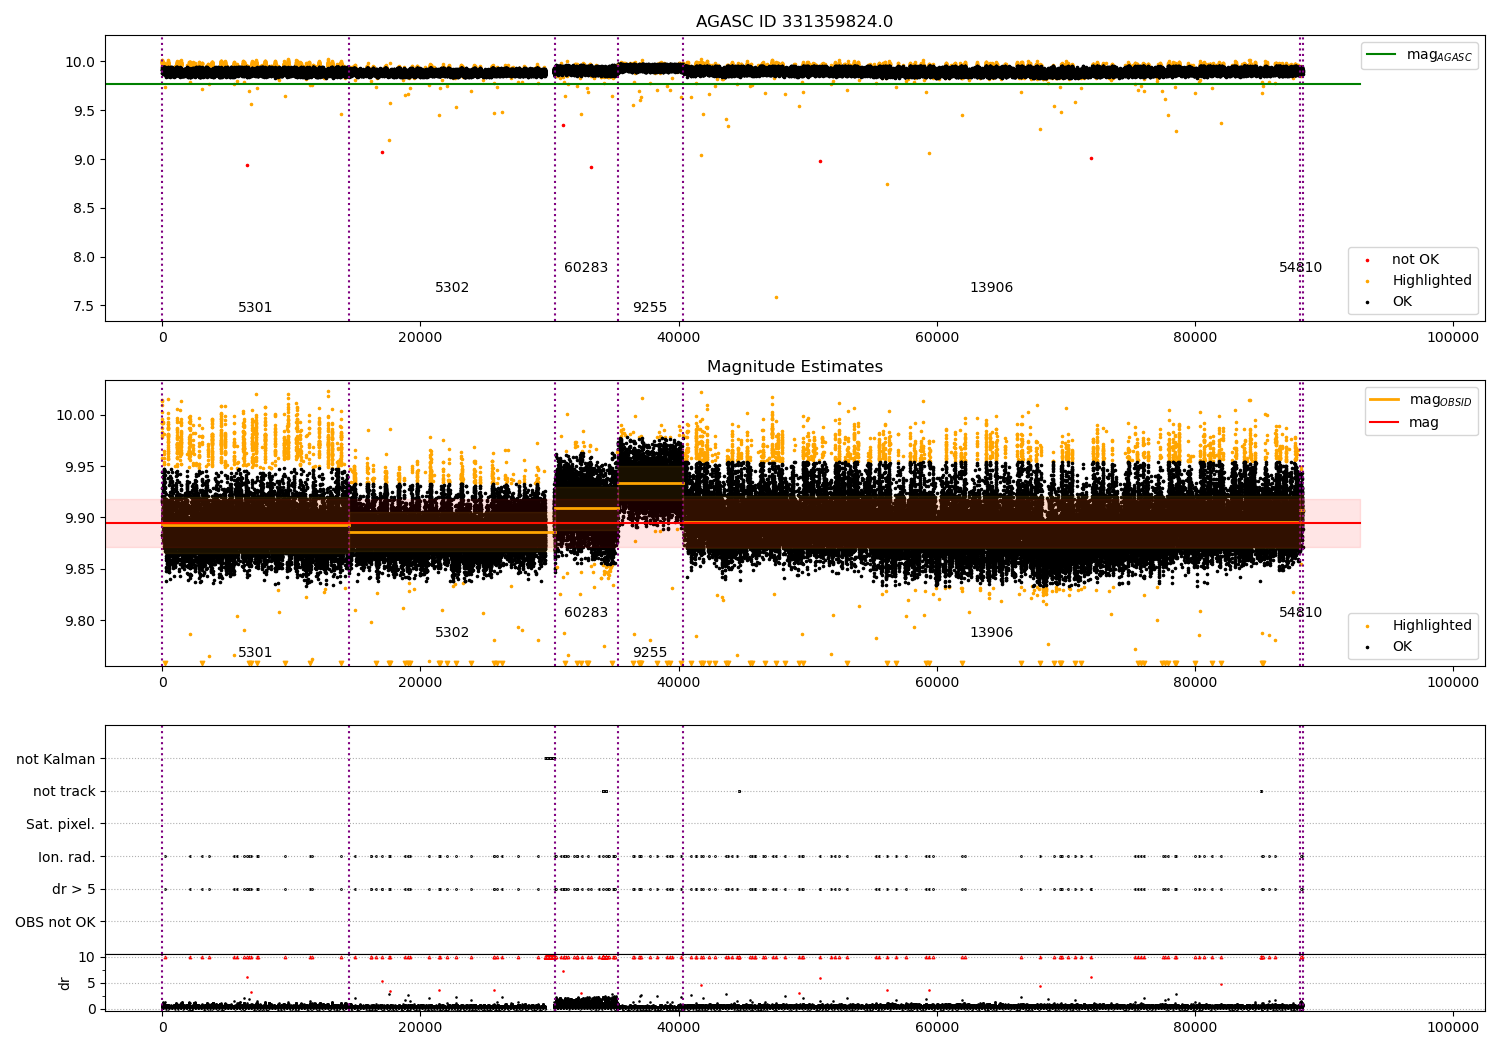Click obsid label 13906 in the top plot
The width and height of the screenshot is (1500, 1050).
992,288
